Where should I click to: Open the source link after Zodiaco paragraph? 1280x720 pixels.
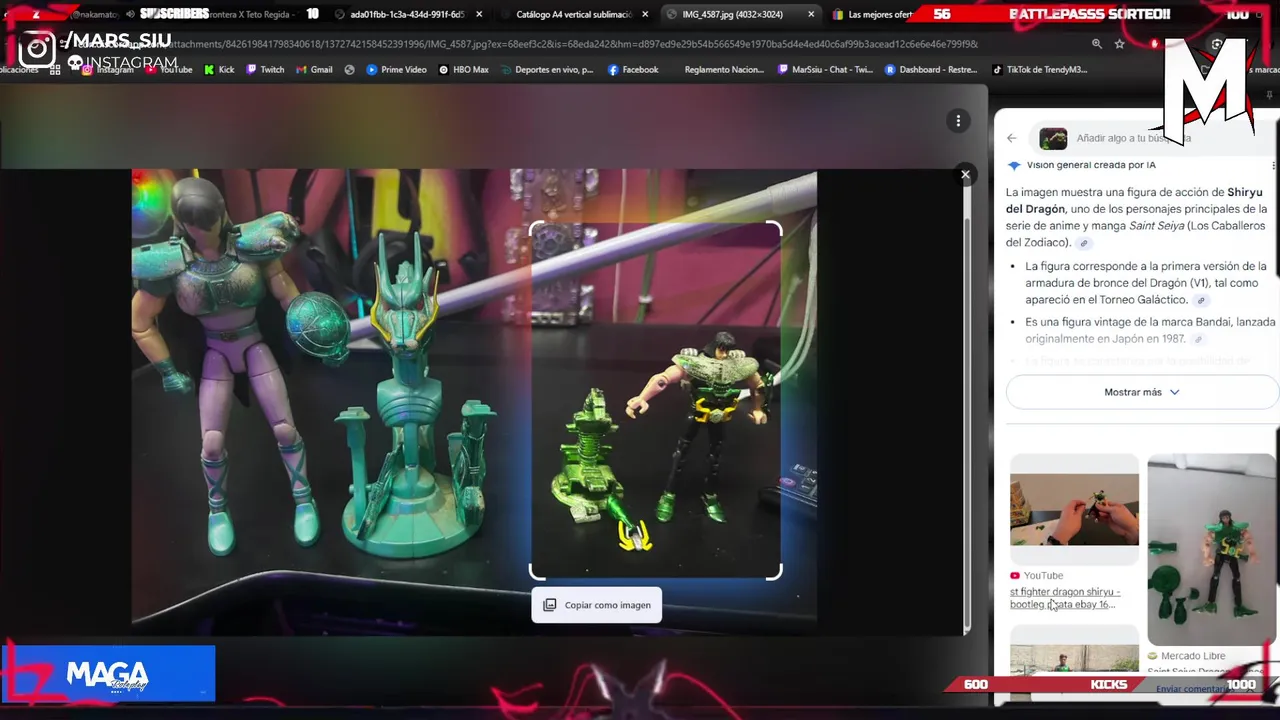pos(1083,243)
